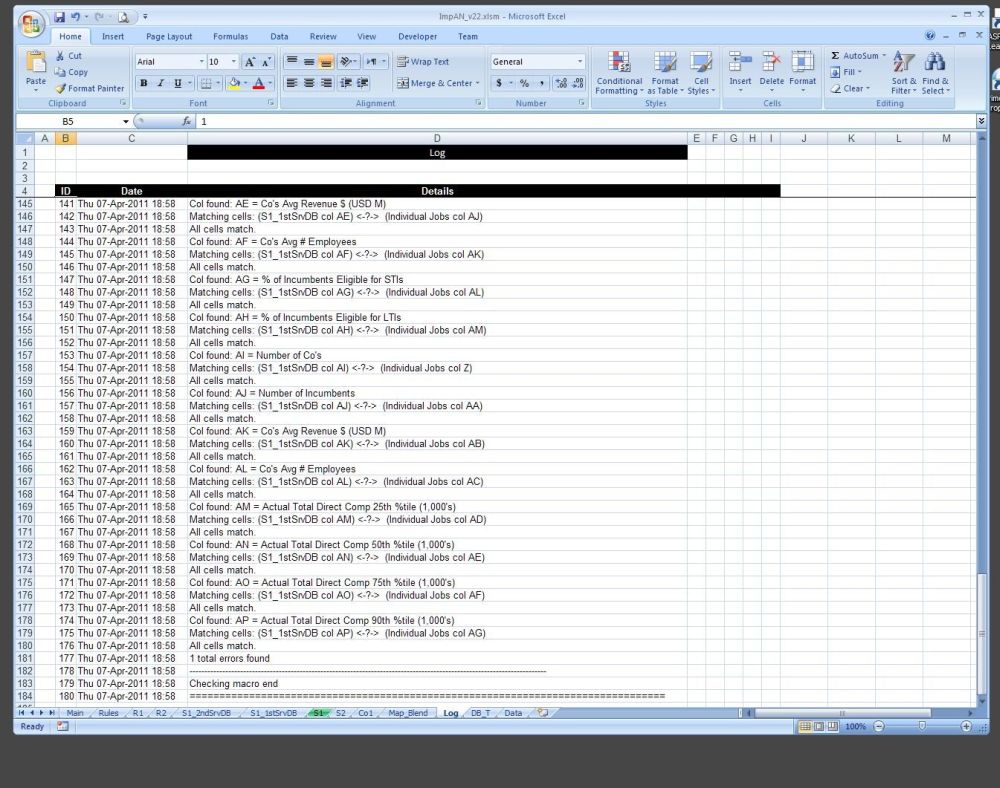Click the Increase Font Size icon
This screenshot has width=1000, height=788.
[x=251, y=62]
